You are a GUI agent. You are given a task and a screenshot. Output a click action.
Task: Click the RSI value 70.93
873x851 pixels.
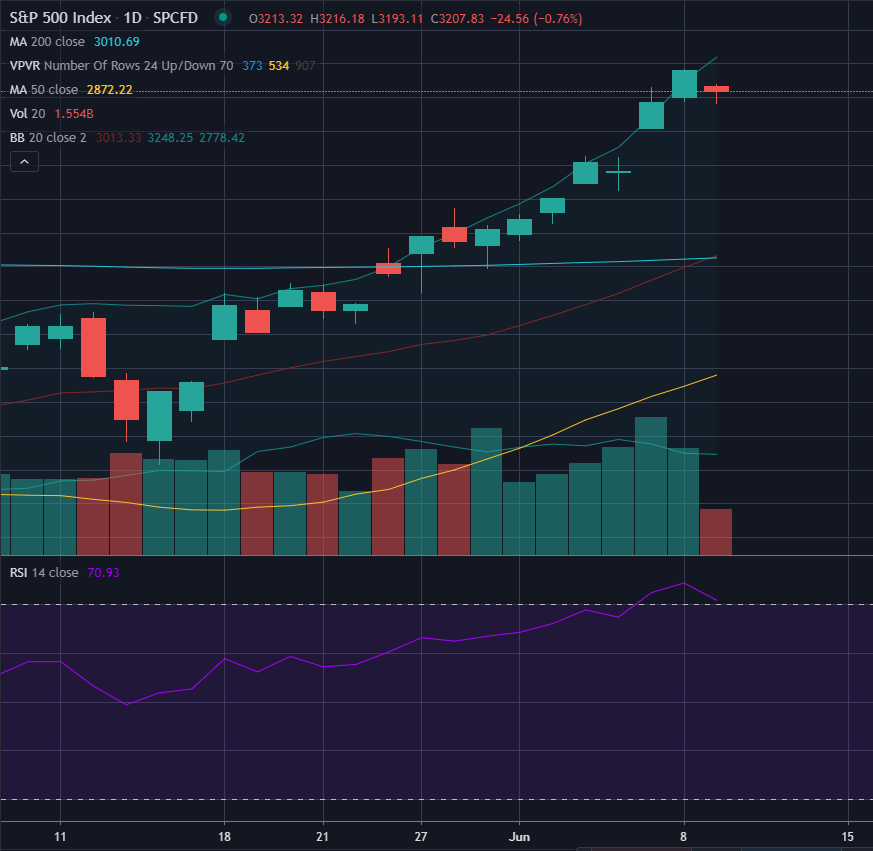tap(104, 573)
